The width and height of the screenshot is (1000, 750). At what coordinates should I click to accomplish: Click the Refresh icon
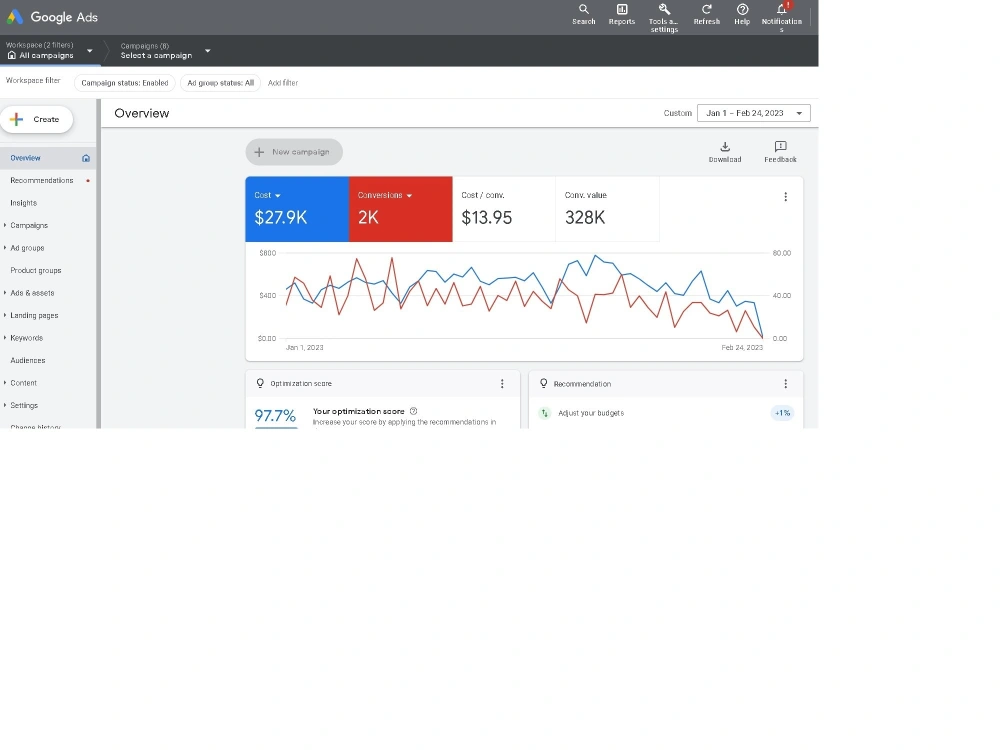click(707, 14)
